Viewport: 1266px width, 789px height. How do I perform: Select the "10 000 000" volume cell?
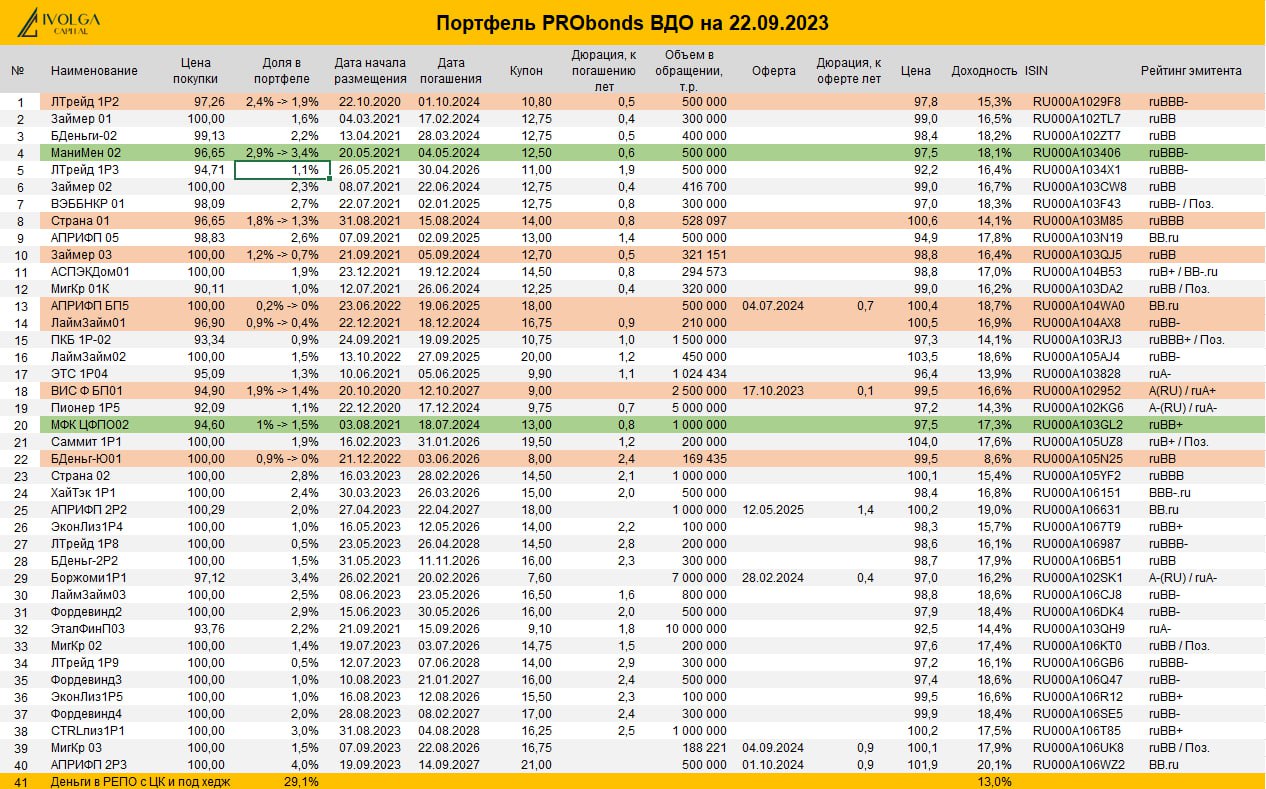click(x=694, y=629)
